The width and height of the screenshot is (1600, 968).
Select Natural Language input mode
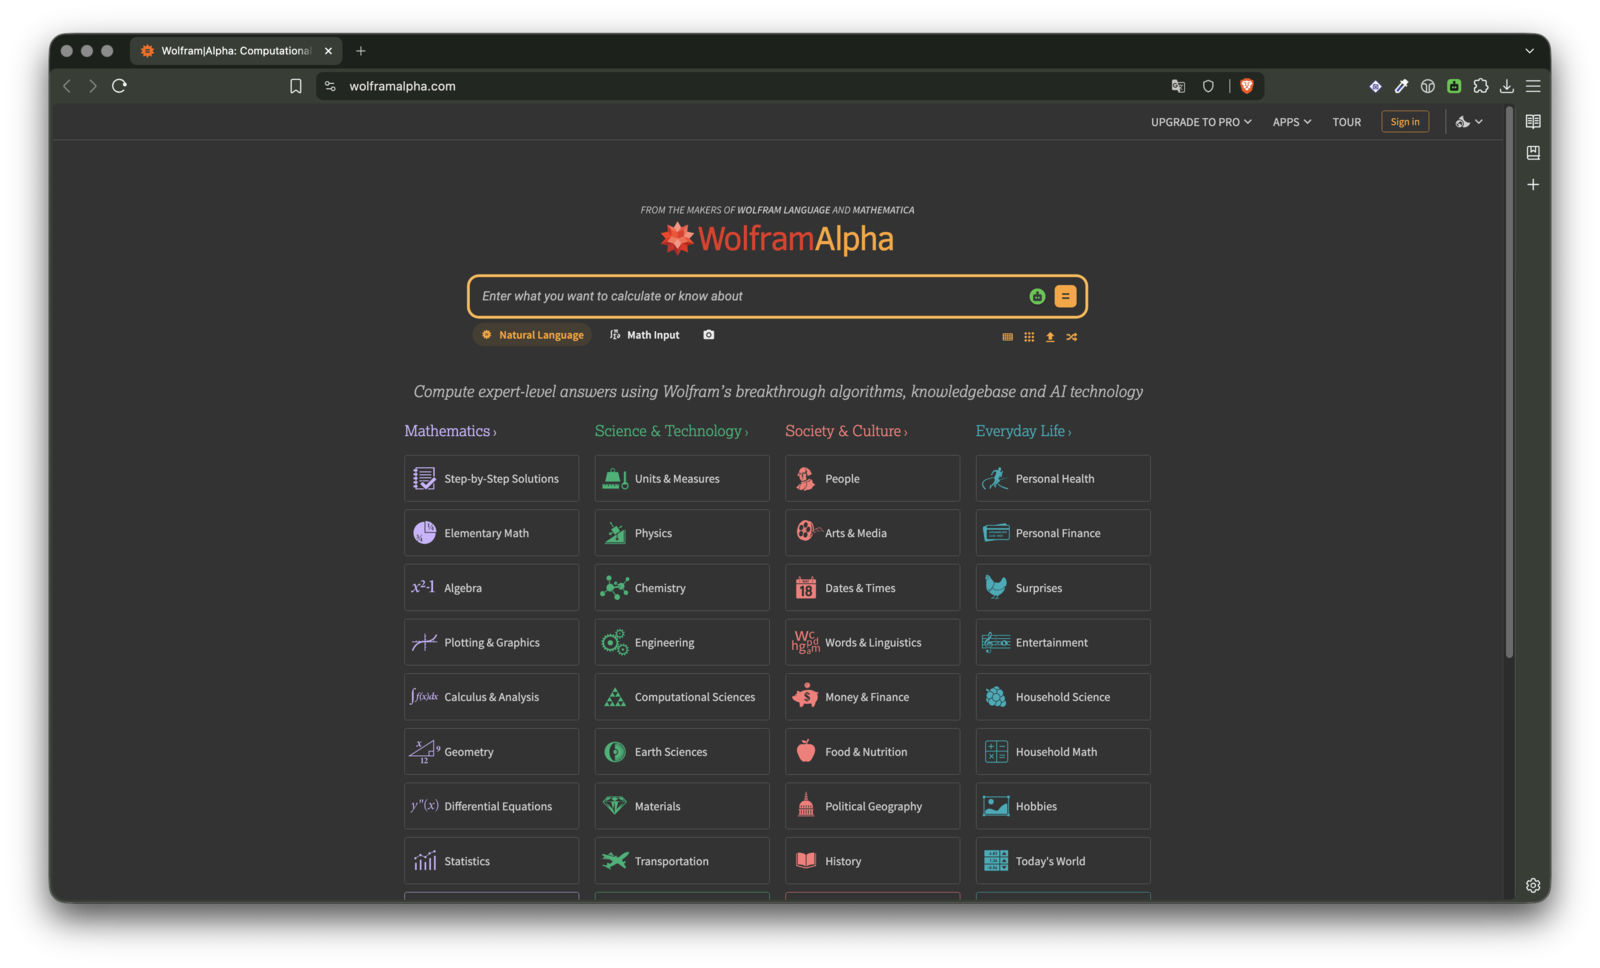coord(532,335)
